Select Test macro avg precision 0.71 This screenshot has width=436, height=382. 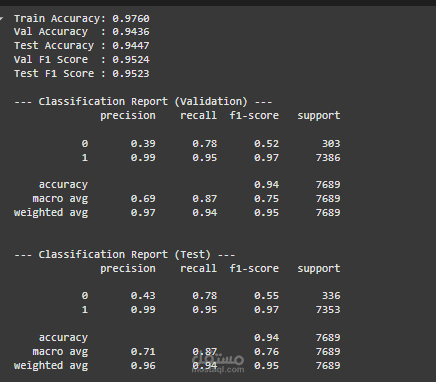pyautogui.click(x=143, y=352)
